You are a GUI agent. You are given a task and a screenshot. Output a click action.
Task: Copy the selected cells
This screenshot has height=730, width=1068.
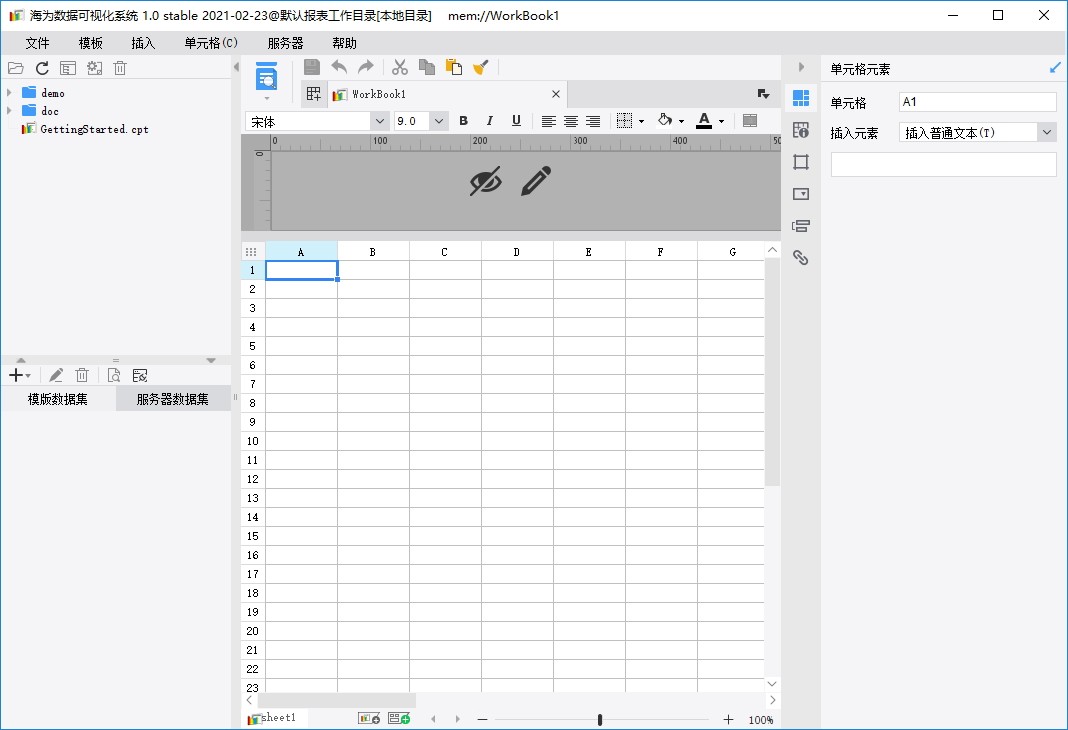tap(427, 67)
